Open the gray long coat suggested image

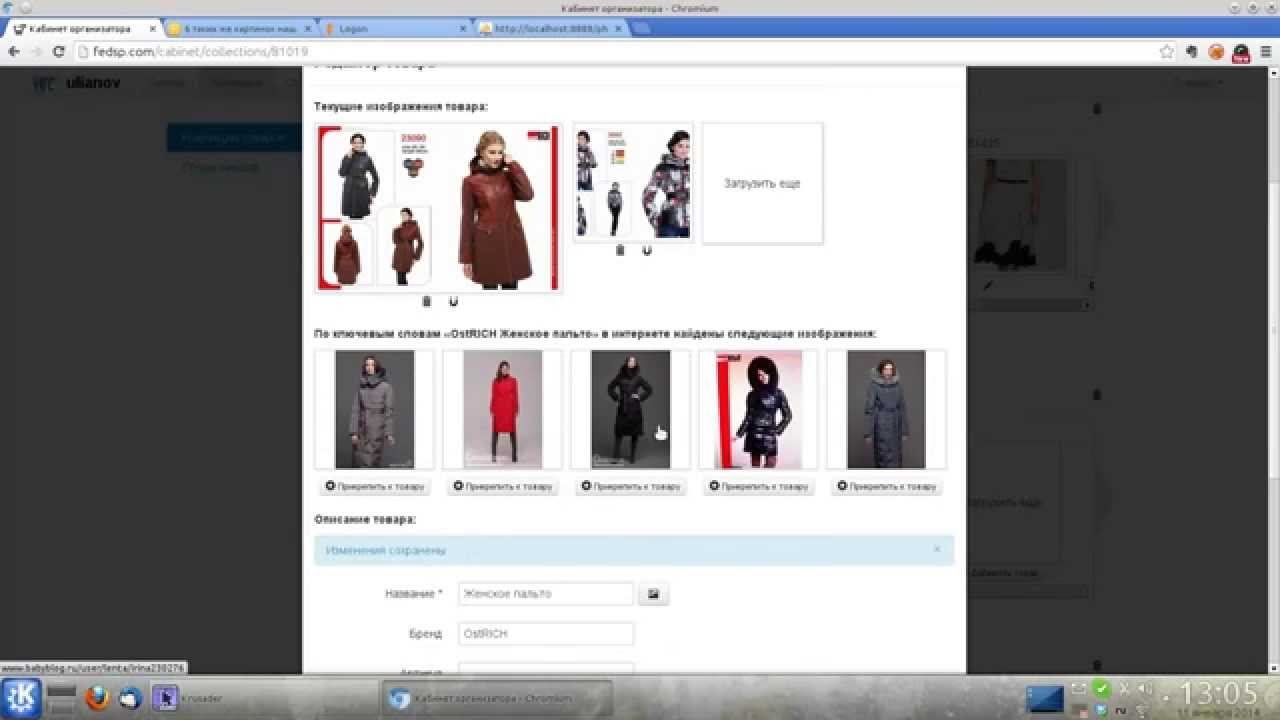tap(375, 409)
